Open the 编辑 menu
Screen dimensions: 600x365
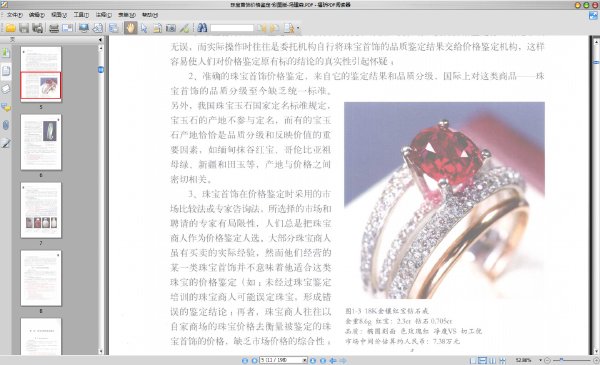tap(37, 15)
